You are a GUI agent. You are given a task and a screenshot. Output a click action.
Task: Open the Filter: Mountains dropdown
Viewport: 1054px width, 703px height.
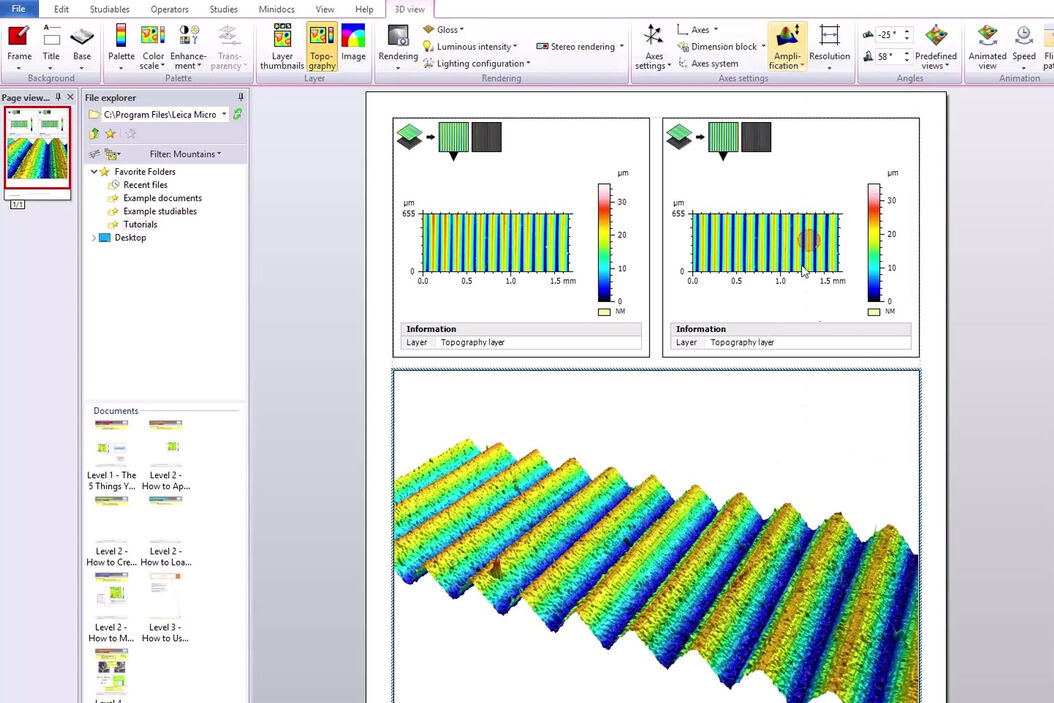[x=185, y=154]
